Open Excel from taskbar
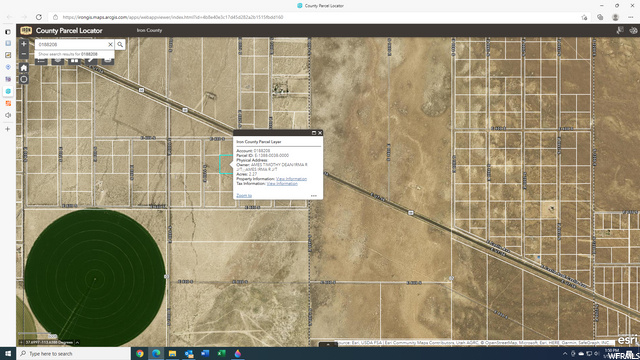640x360 pixels. (222, 353)
